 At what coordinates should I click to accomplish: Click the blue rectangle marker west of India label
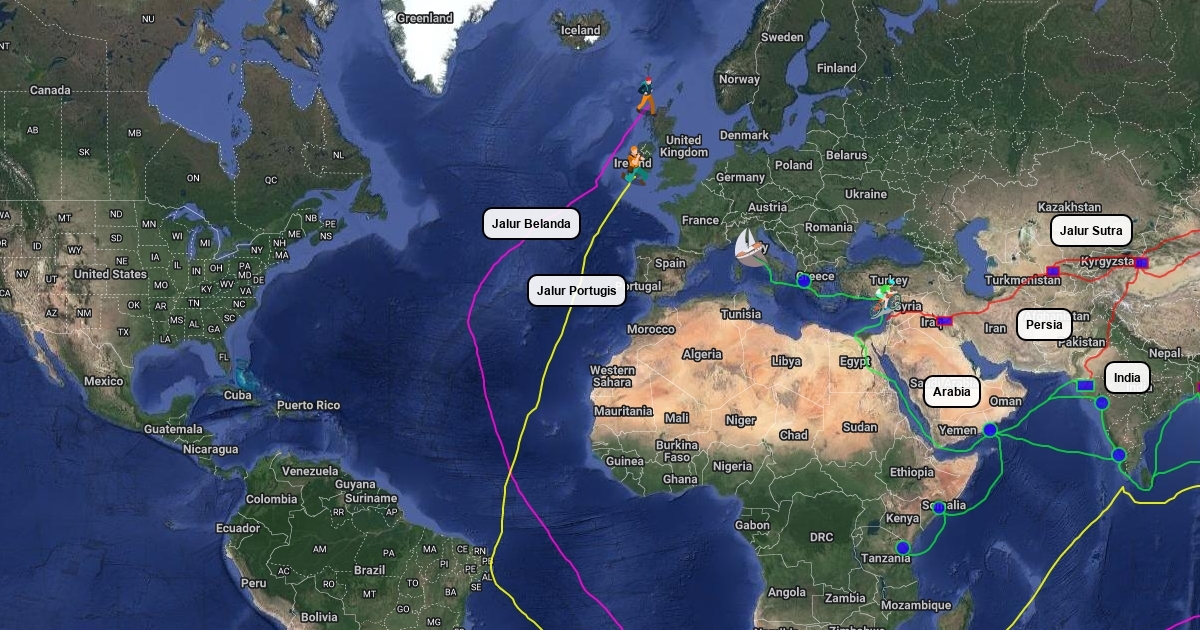pyautogui.click(x=1085, y=385)
